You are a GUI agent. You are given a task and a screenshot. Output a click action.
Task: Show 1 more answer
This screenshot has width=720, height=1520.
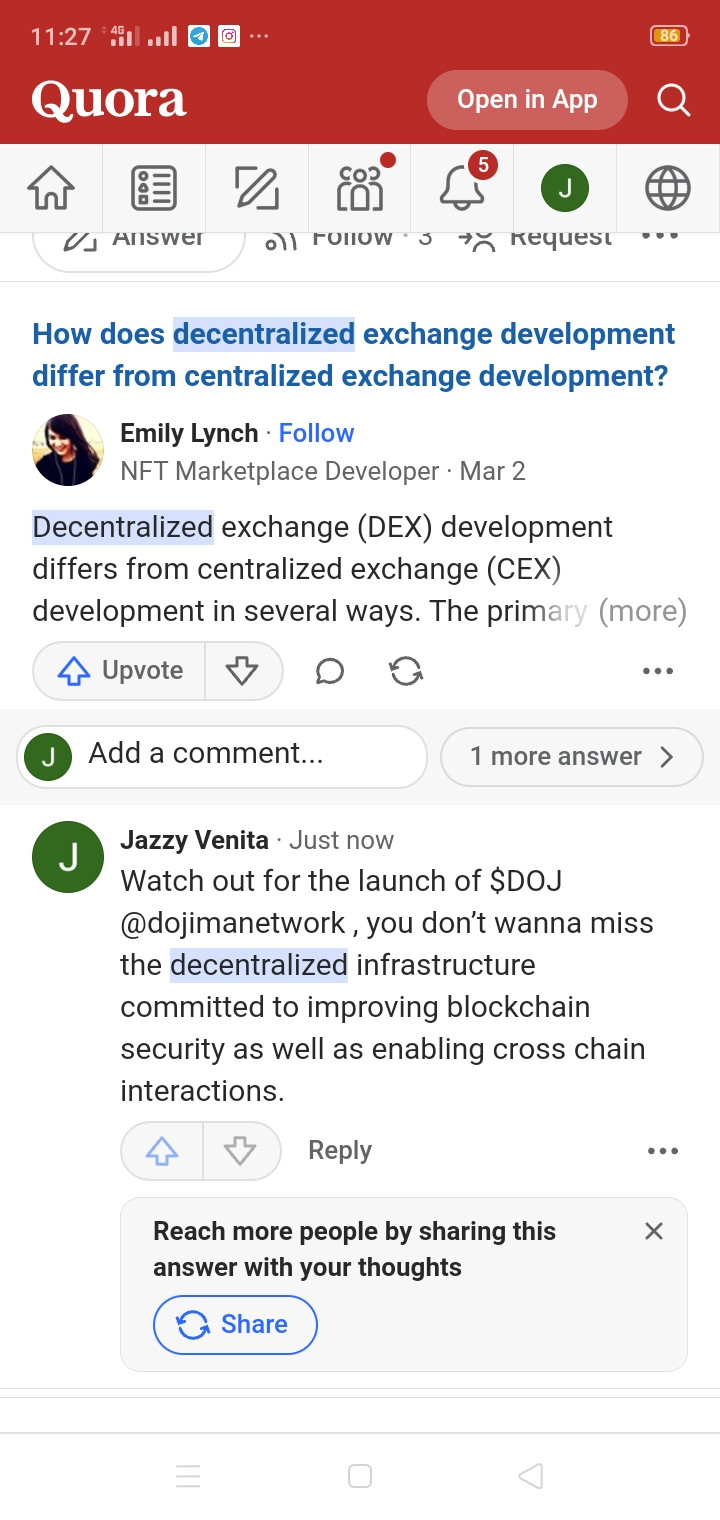click(571, 756)
